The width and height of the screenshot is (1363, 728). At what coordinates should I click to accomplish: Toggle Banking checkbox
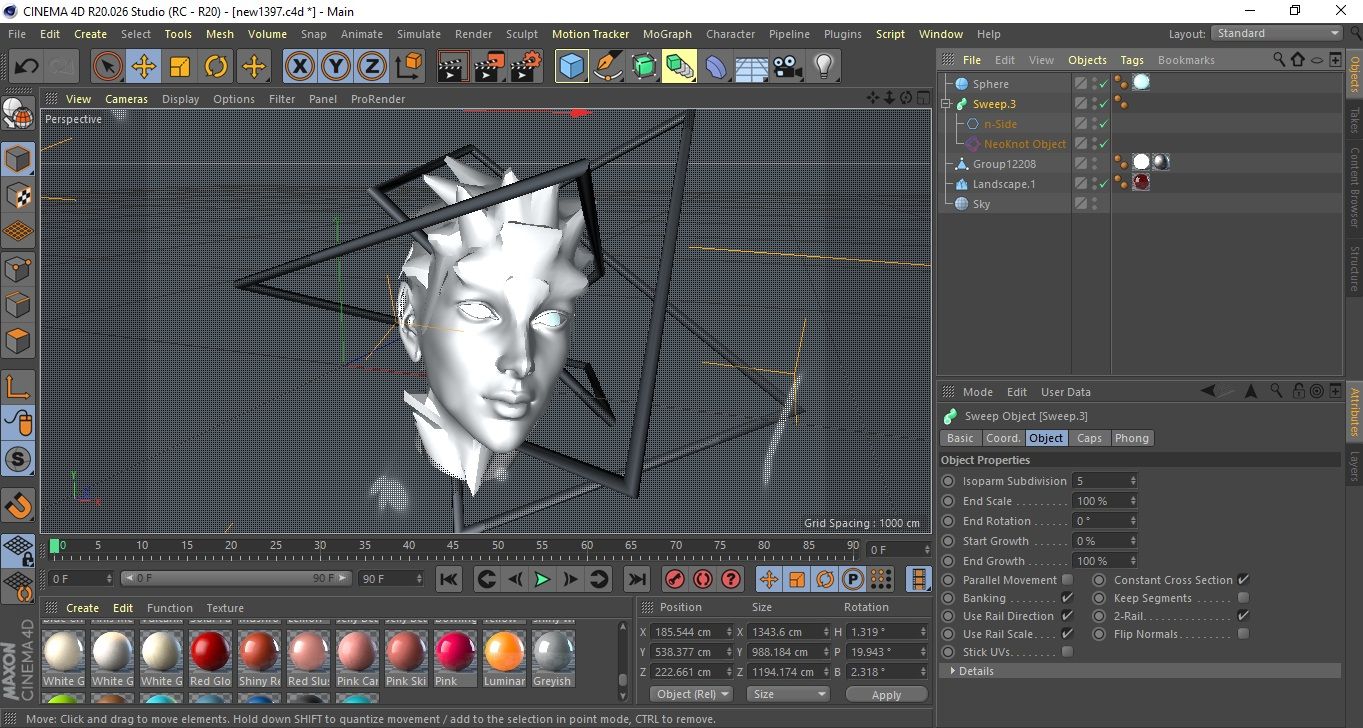[x=1067, y=598]
